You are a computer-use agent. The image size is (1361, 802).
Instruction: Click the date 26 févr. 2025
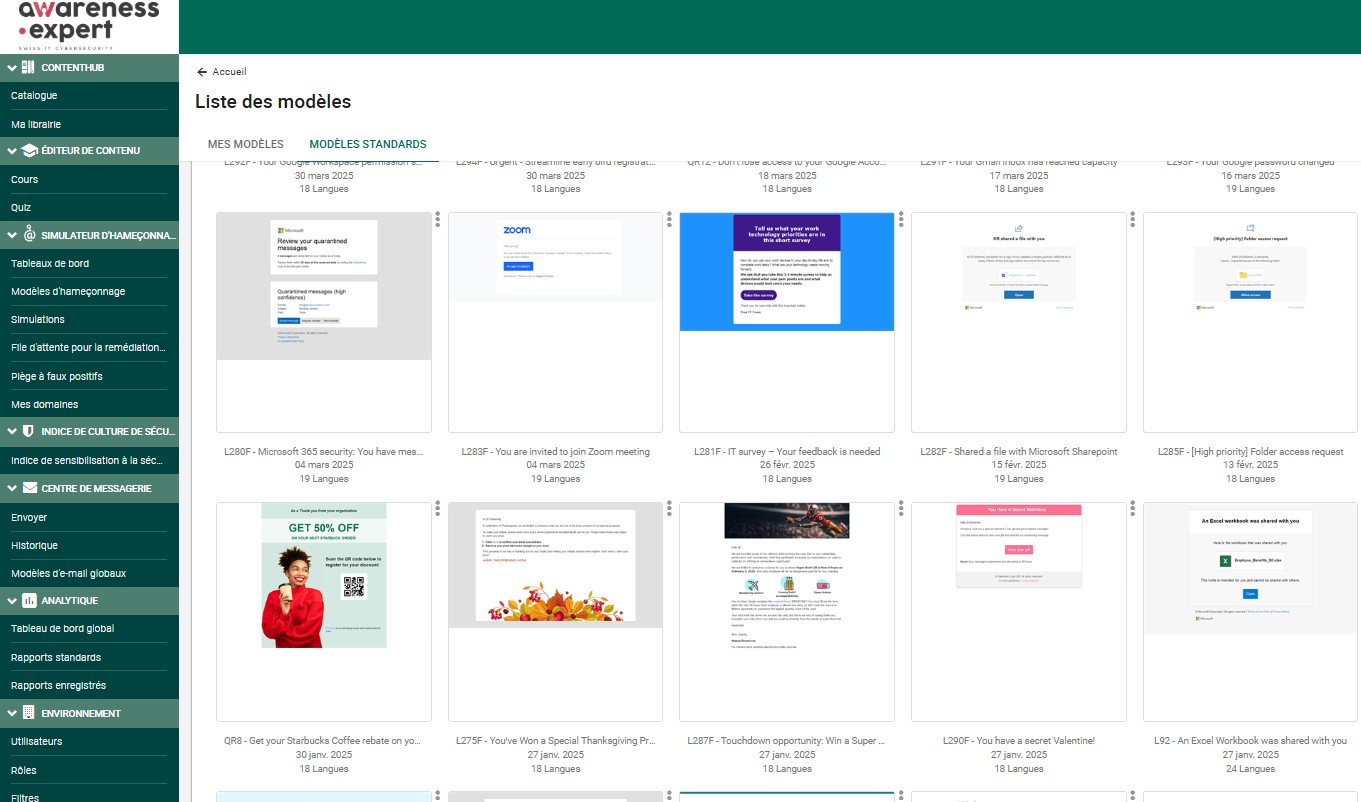click(787, 465)
